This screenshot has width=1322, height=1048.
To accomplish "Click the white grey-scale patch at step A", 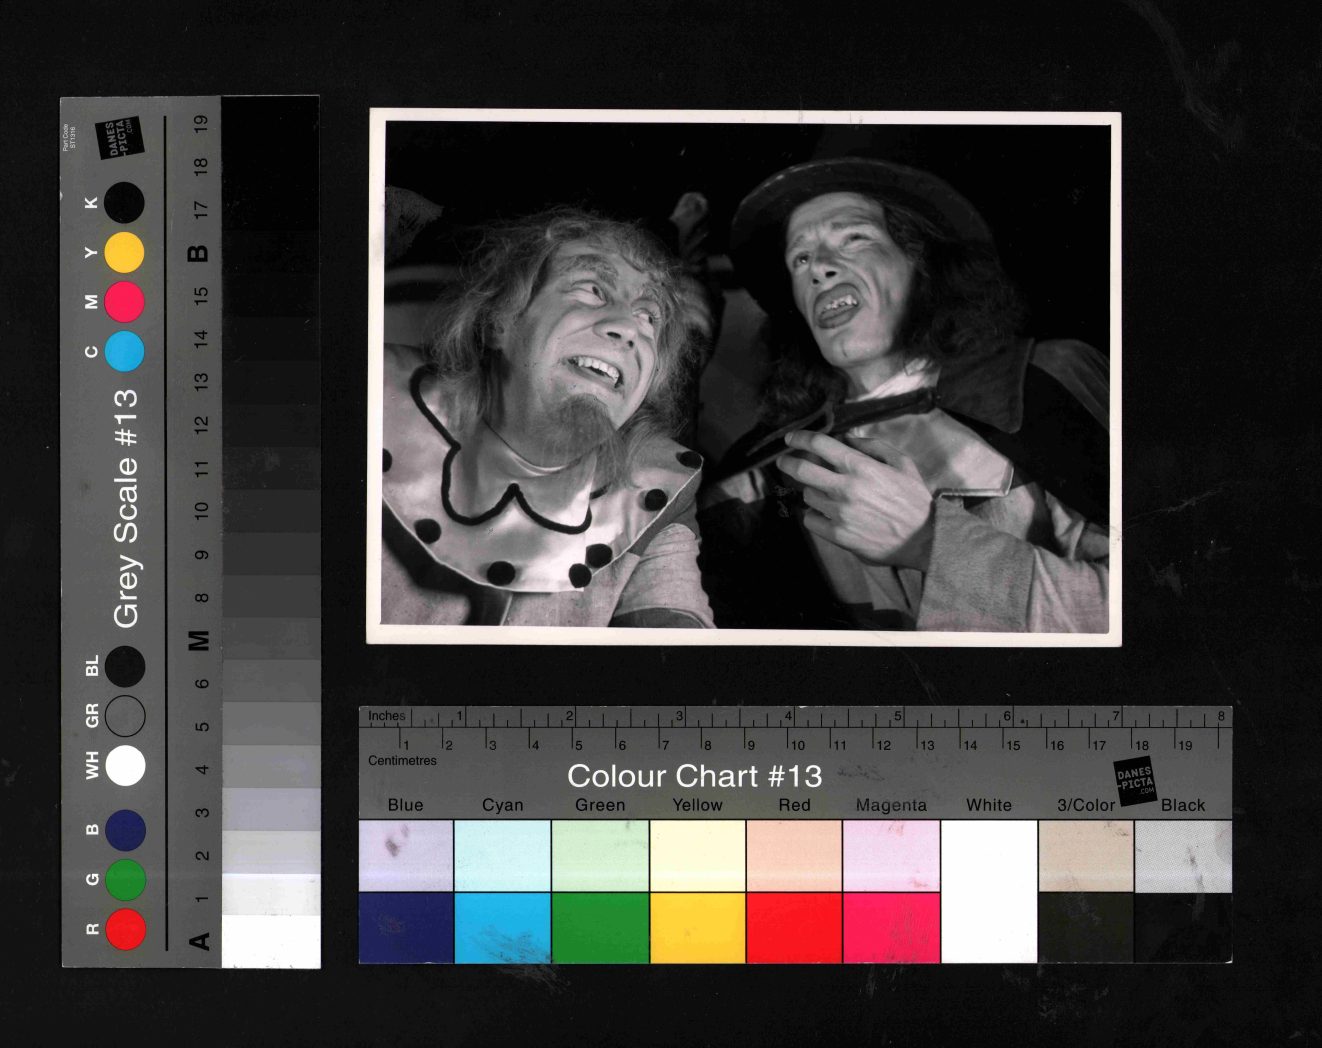I will click(271, 941).
